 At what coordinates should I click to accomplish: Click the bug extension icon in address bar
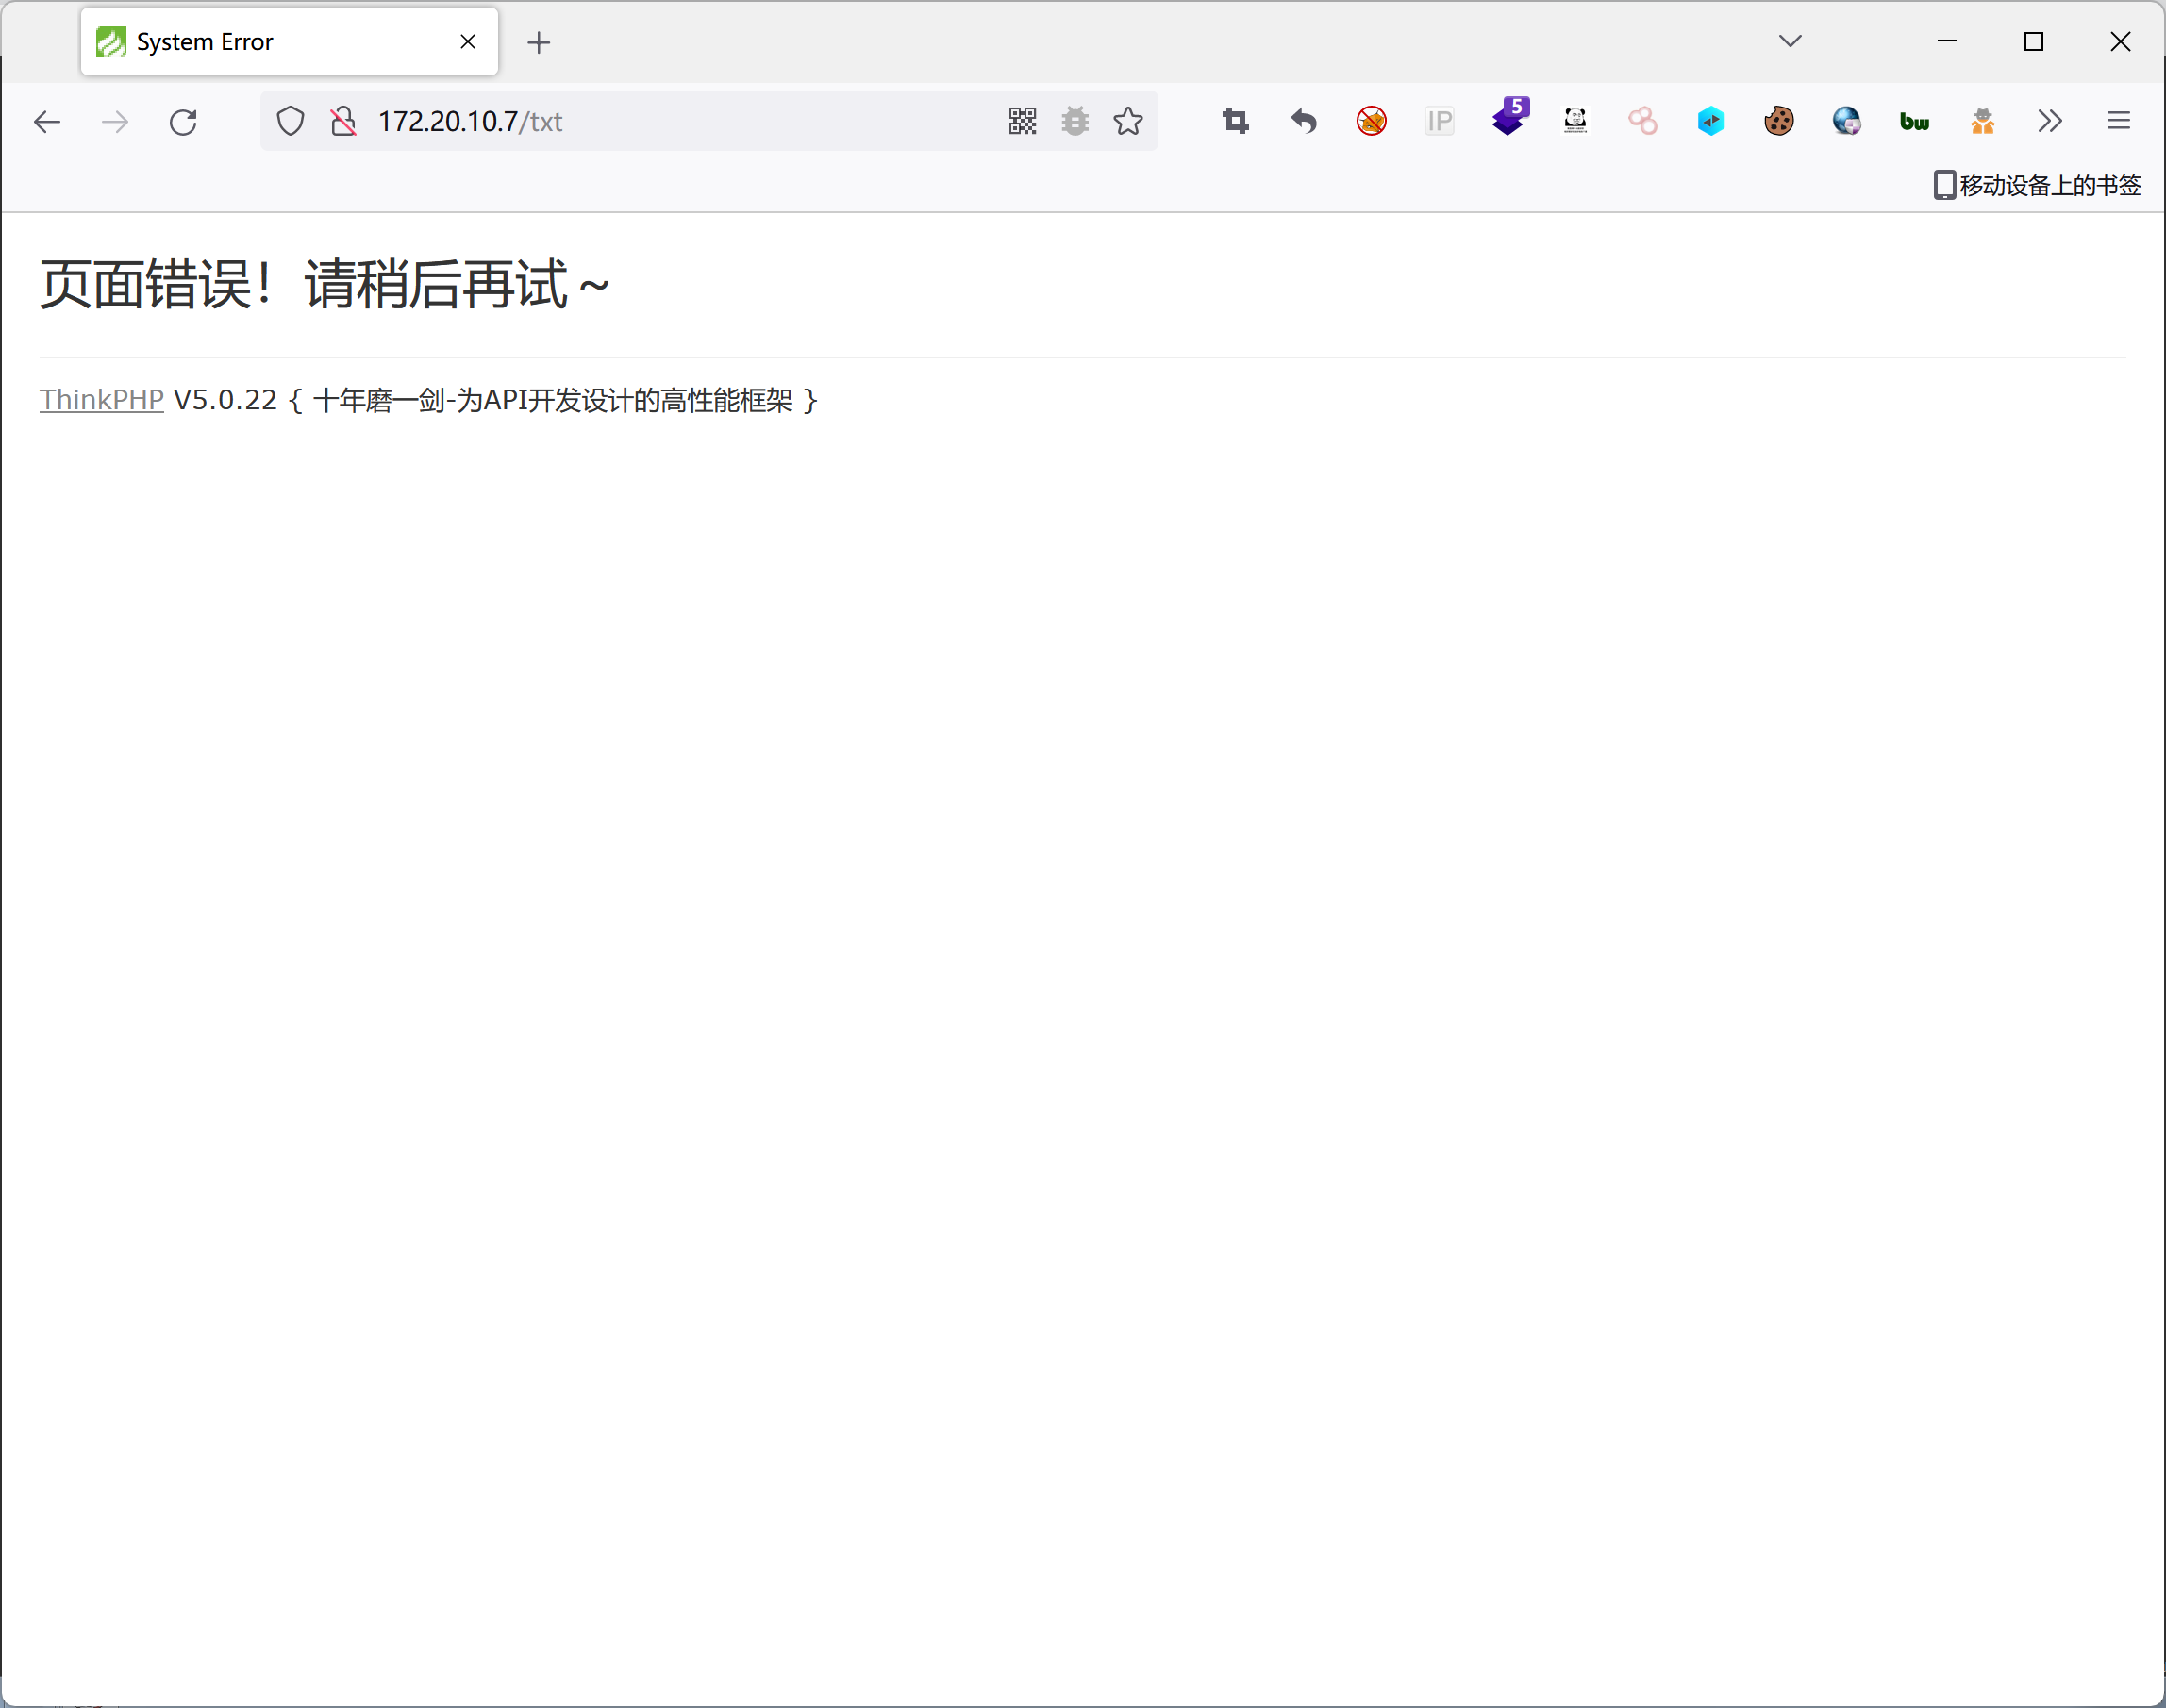(x=1075, y=121)
